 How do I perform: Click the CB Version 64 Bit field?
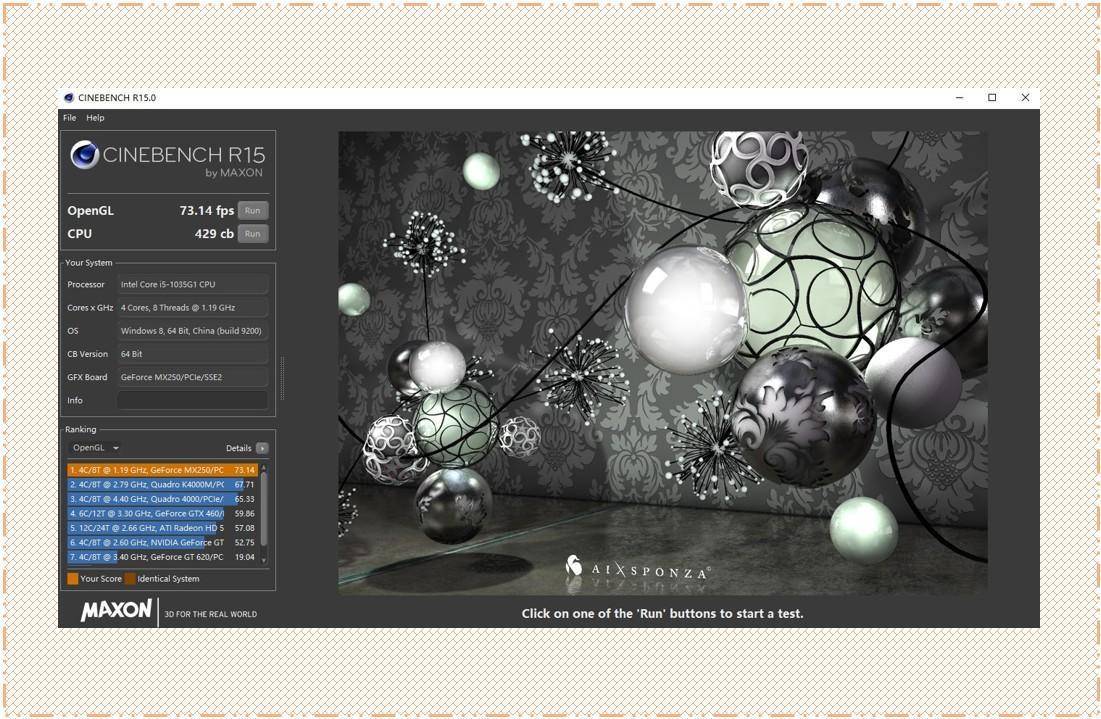[192, 354]
